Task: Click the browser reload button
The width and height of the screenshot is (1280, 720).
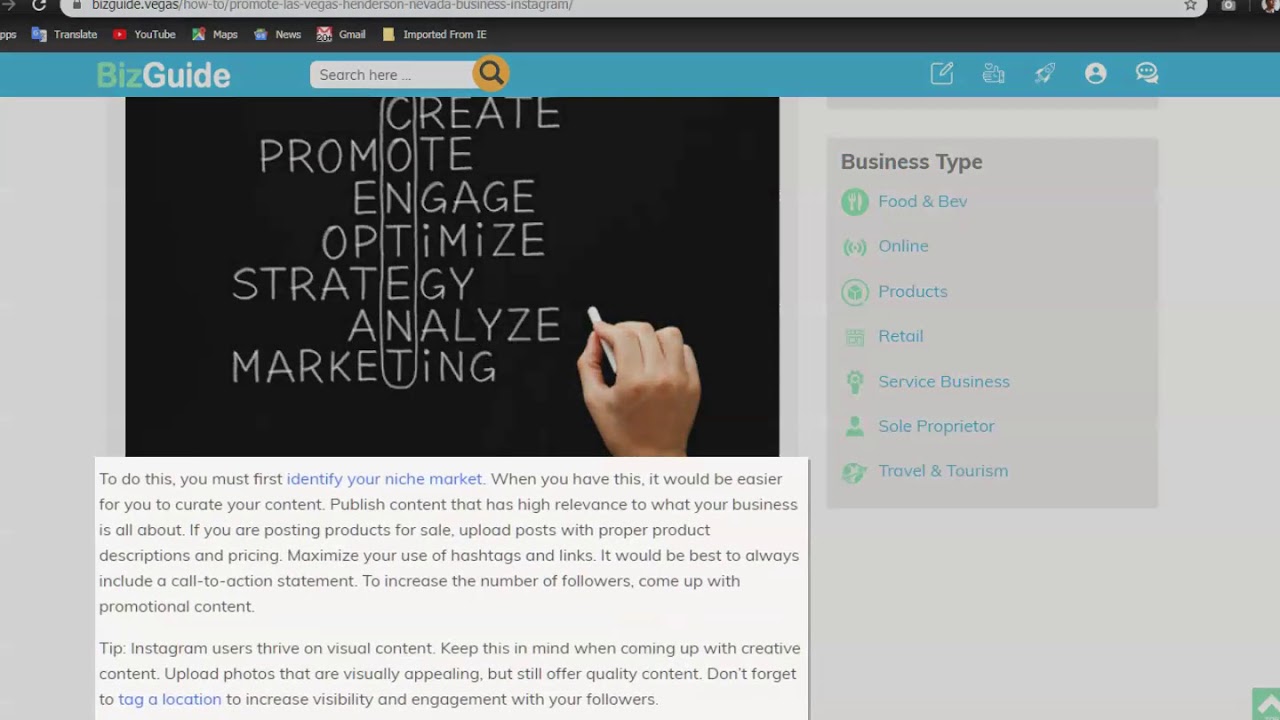Action: [x=39, y=5]
